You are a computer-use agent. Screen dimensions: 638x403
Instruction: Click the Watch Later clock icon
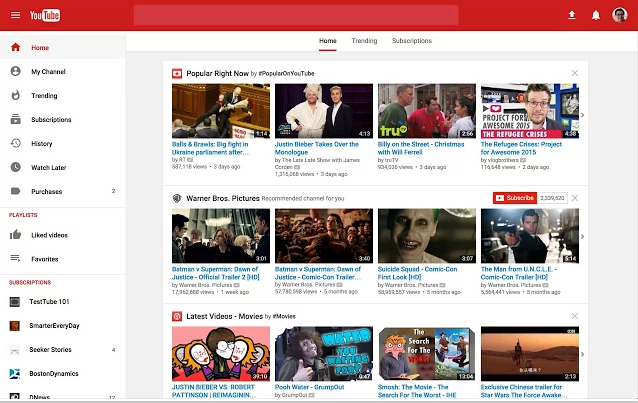15,167
